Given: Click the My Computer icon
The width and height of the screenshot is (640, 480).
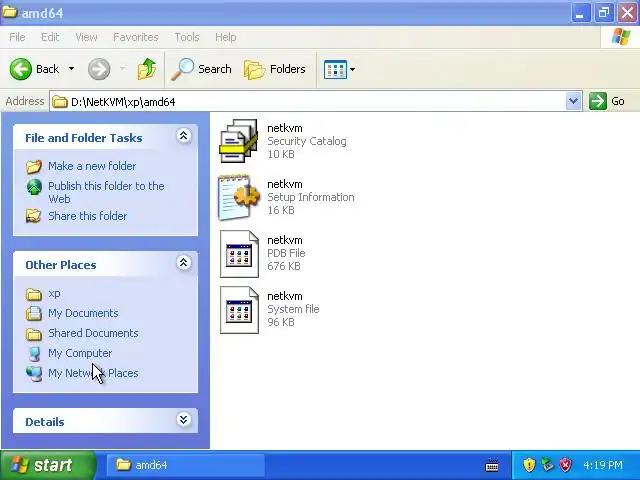Looking at the screenshot, I should point(35,354).
